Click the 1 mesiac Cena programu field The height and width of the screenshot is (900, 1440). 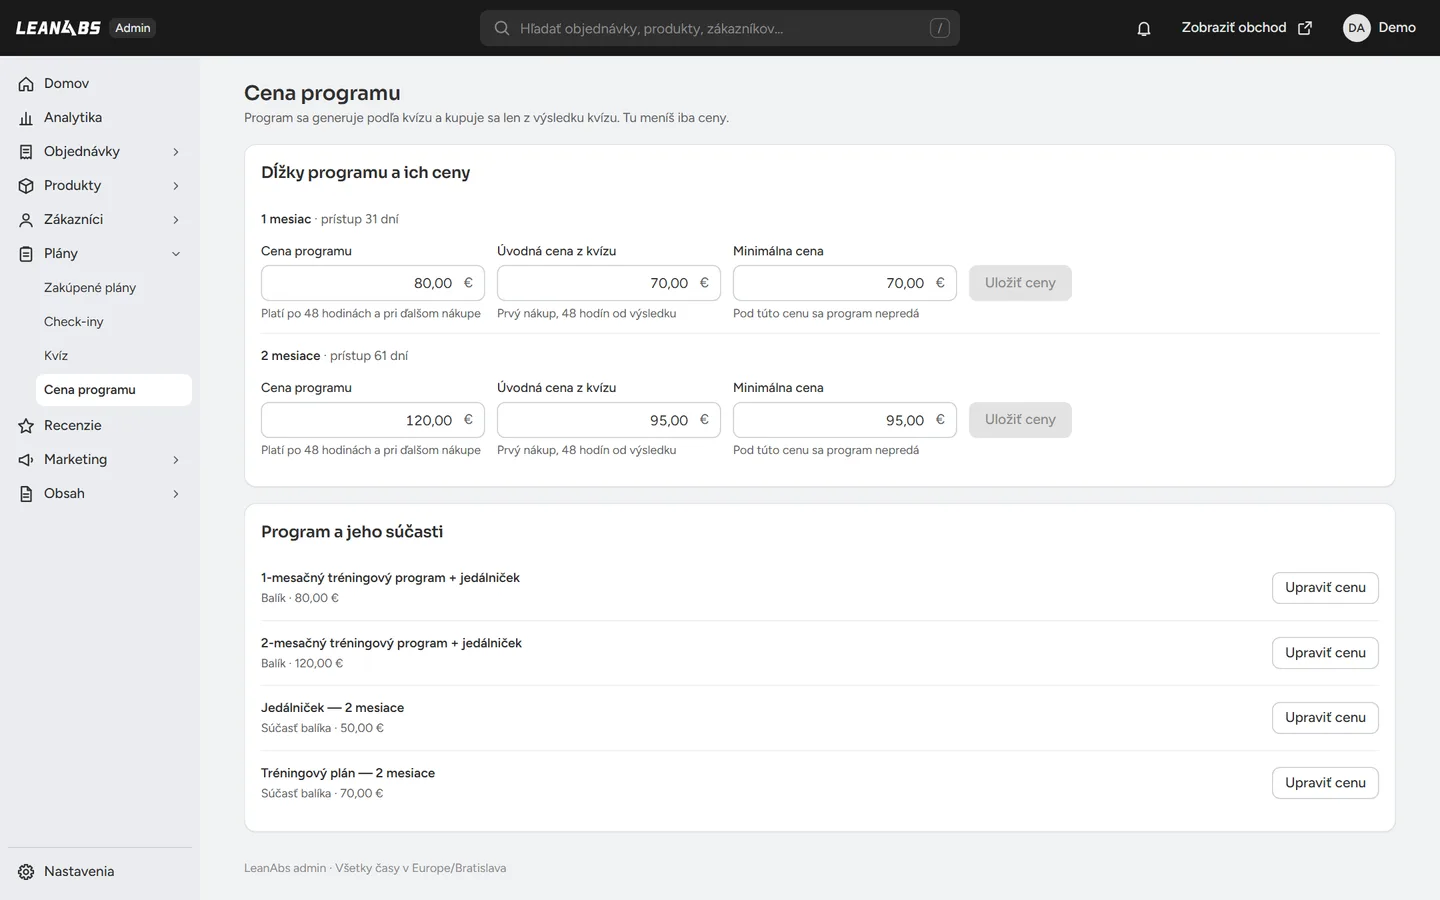tap(373, 283)
